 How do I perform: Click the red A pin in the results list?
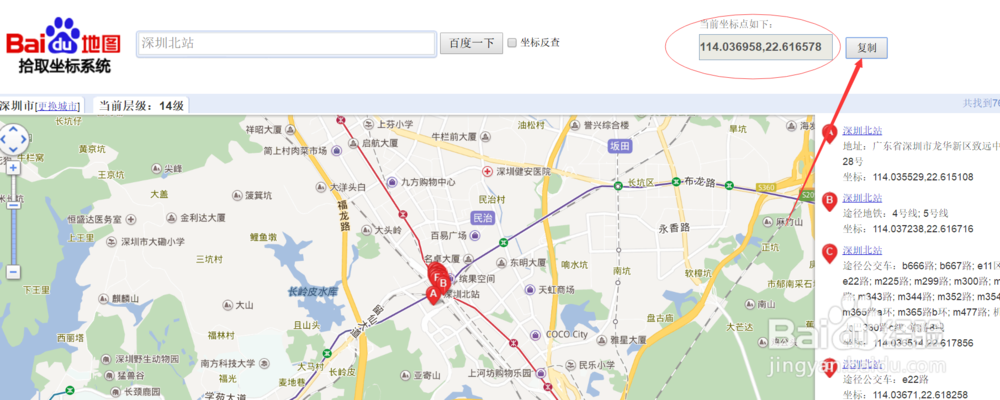click(x=829, y=133)
